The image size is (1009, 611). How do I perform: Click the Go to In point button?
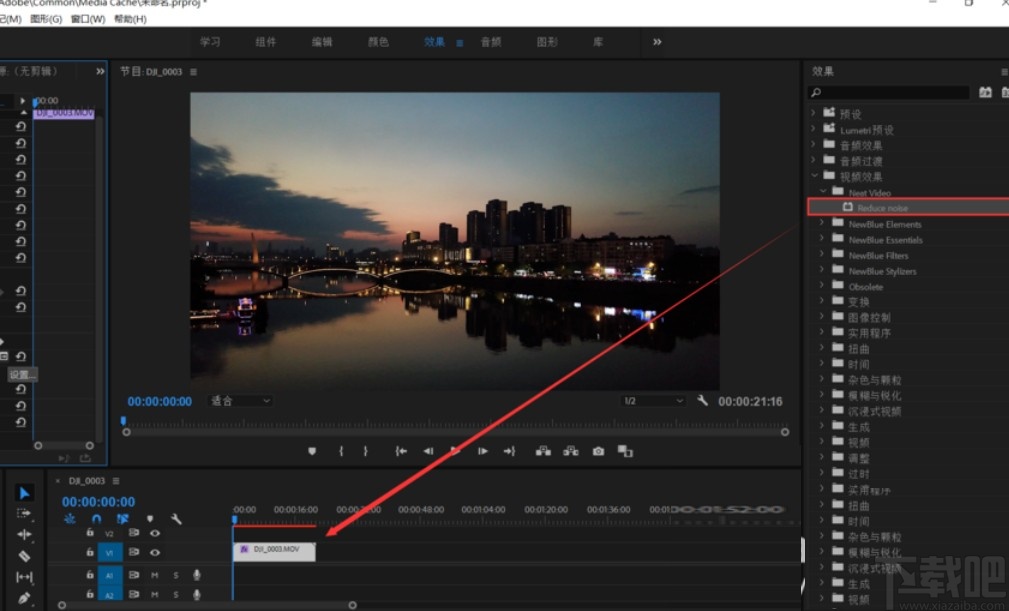pos(401,451)
